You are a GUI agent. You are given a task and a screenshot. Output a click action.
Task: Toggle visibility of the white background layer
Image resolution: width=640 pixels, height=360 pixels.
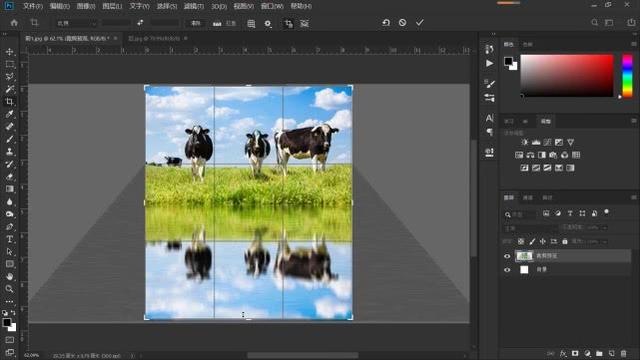pyautogui.click(x=507, y=270)
